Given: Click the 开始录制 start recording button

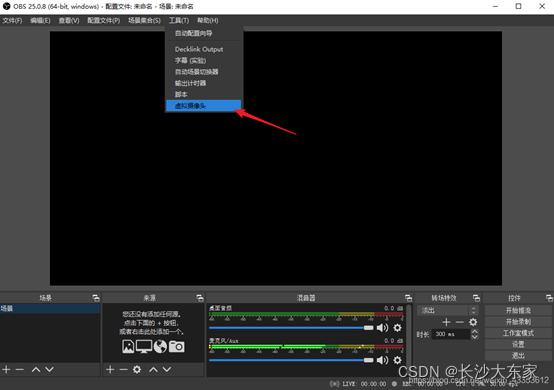Looking at the screenshot, I should [x=518, y=322].
